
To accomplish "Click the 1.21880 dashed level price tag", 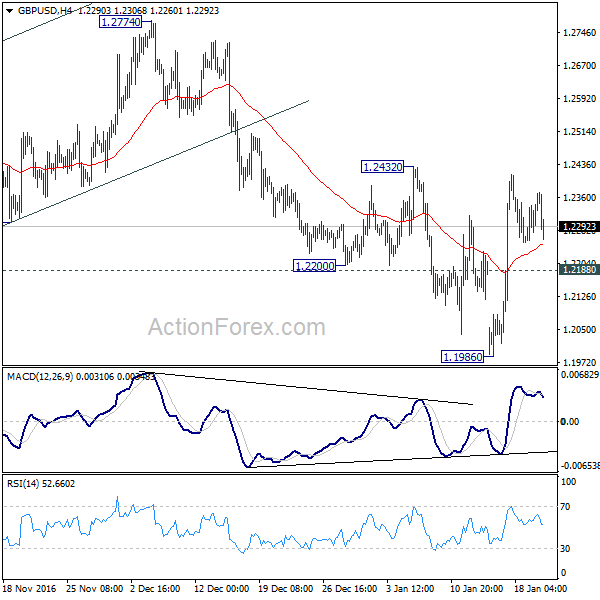I will pos(579,270).
